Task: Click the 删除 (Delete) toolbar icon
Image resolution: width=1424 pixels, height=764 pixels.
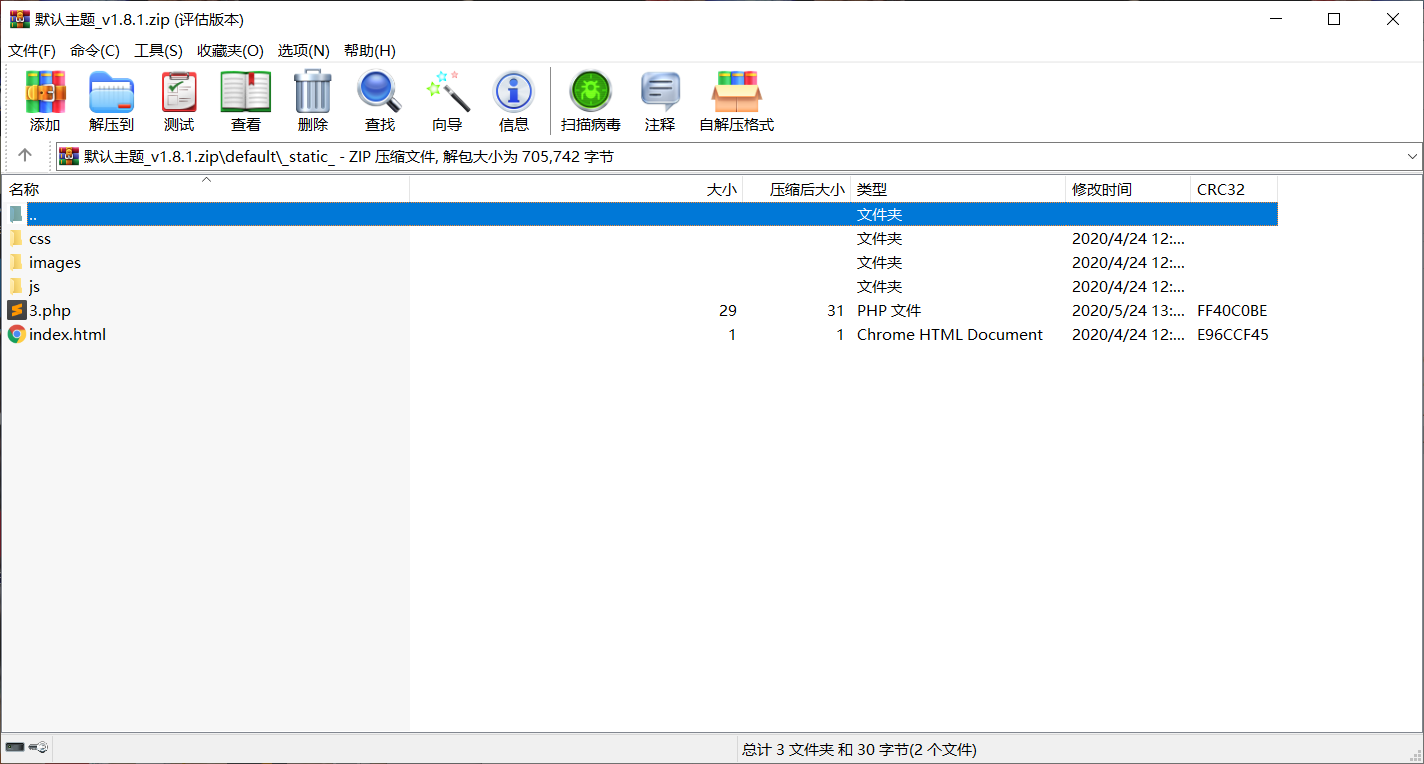Action: pos(312,100)
